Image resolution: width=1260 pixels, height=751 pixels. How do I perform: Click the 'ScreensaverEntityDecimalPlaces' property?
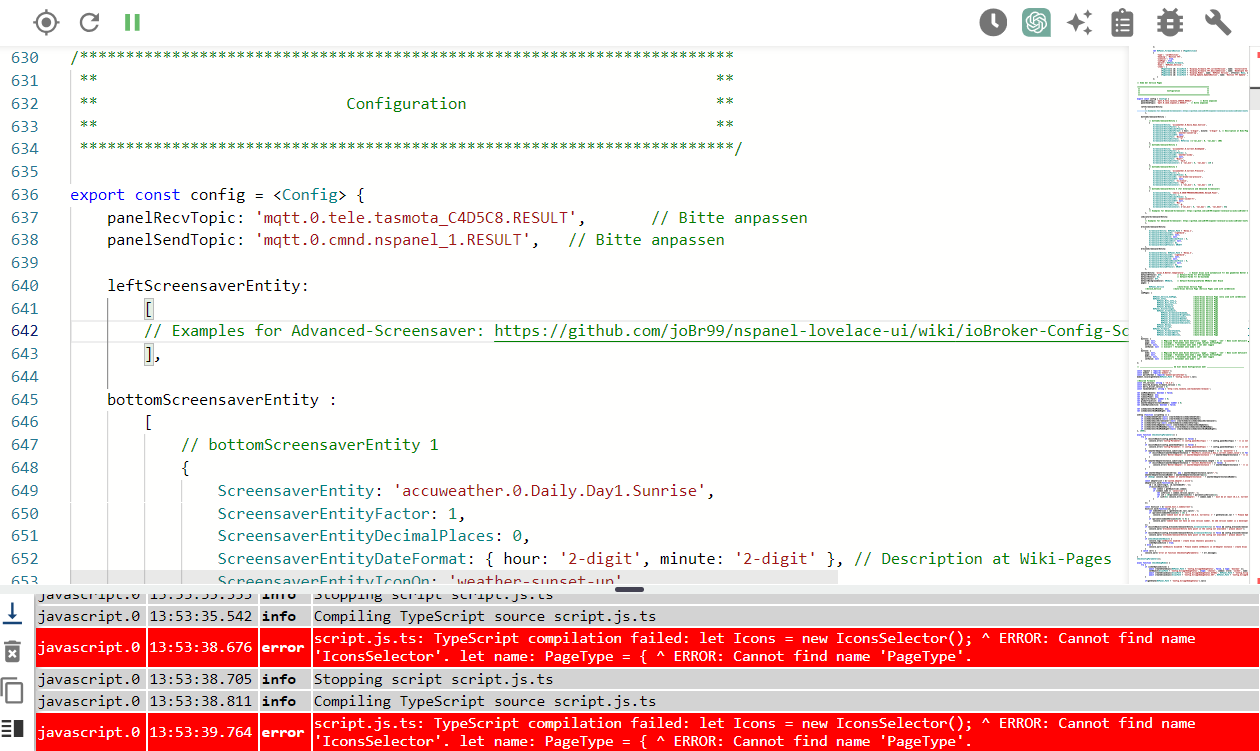coord(356,536)
